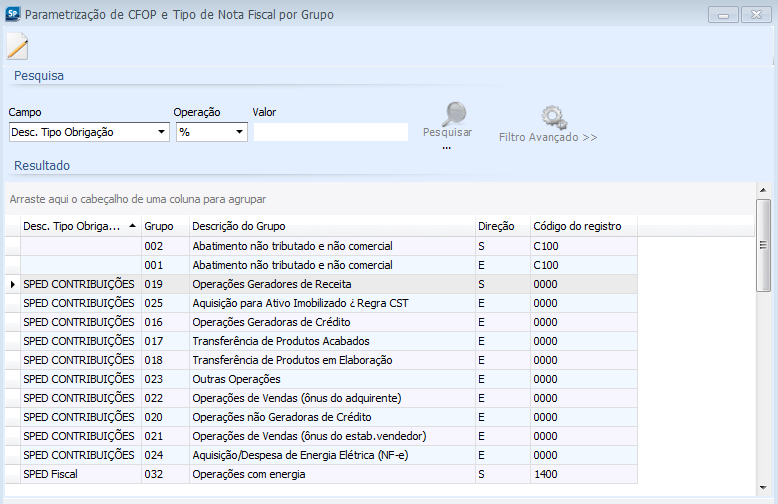
Task: Sort by Direção column header
Action: (x=497, y=226)
